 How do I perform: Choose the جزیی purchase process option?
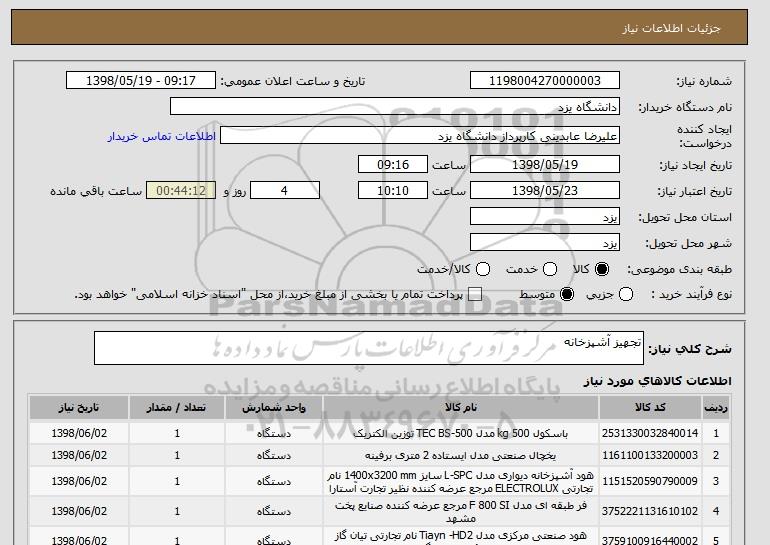point(626,295)
